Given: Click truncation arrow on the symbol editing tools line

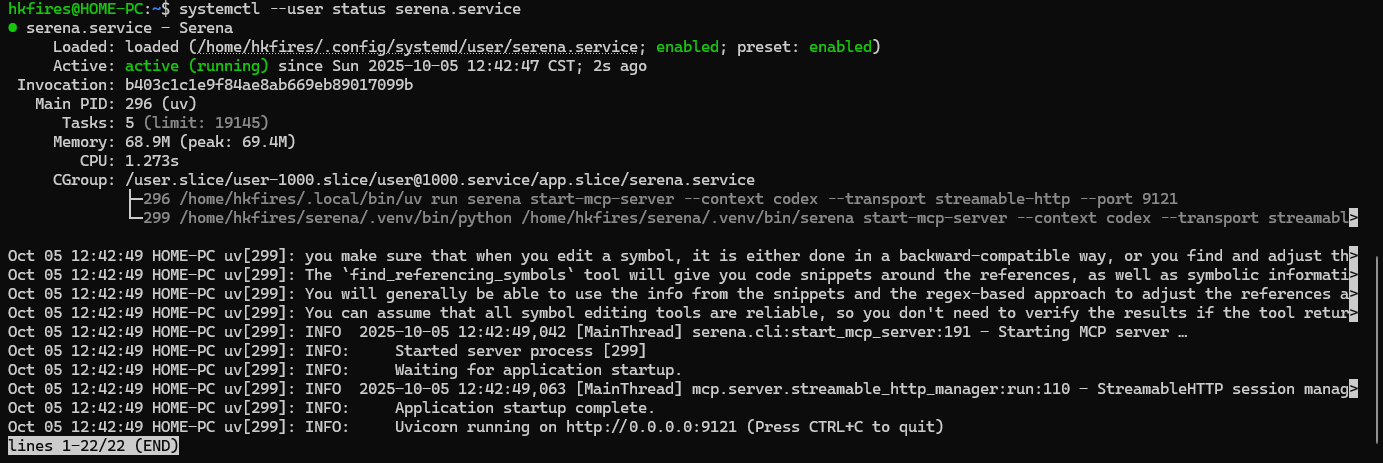Looking at the screenshot, I should point(1353,313).
